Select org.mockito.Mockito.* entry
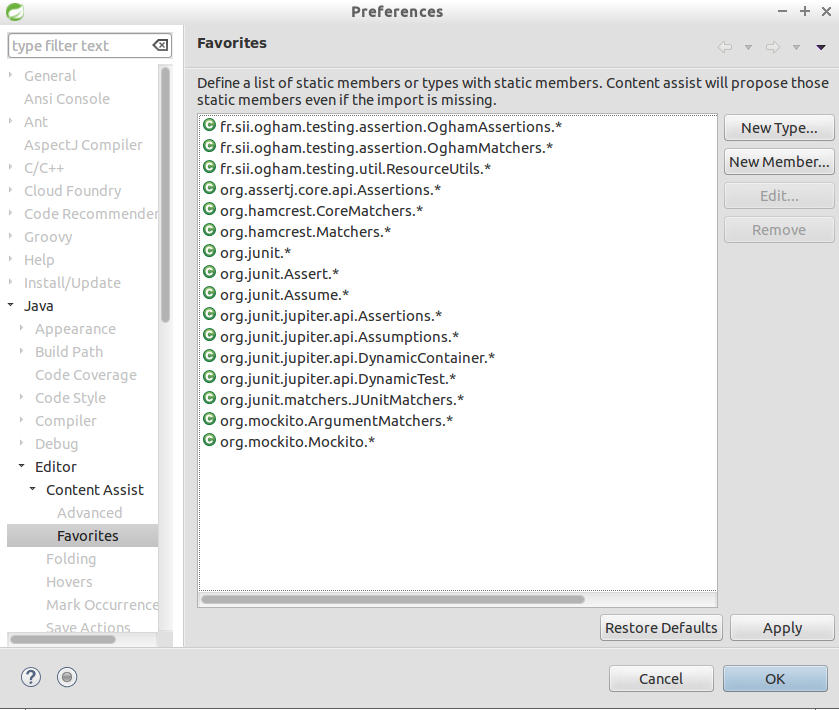 (297, 442)
